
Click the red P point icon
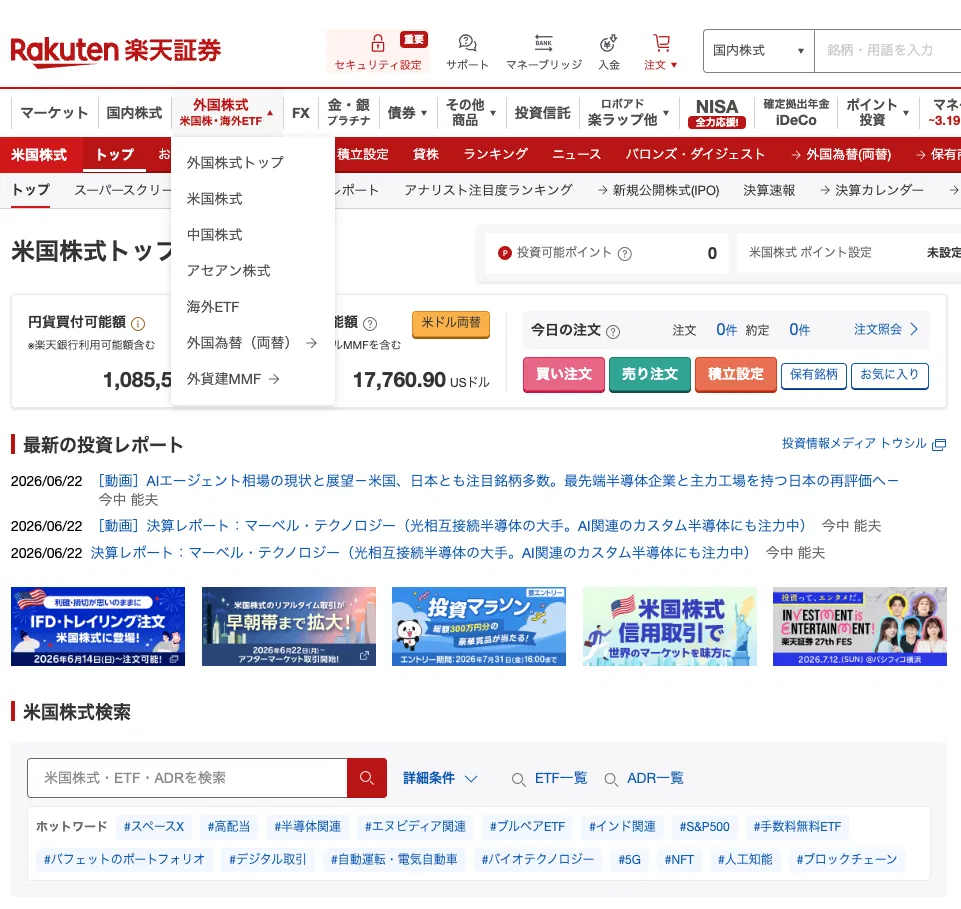(504, 253)
